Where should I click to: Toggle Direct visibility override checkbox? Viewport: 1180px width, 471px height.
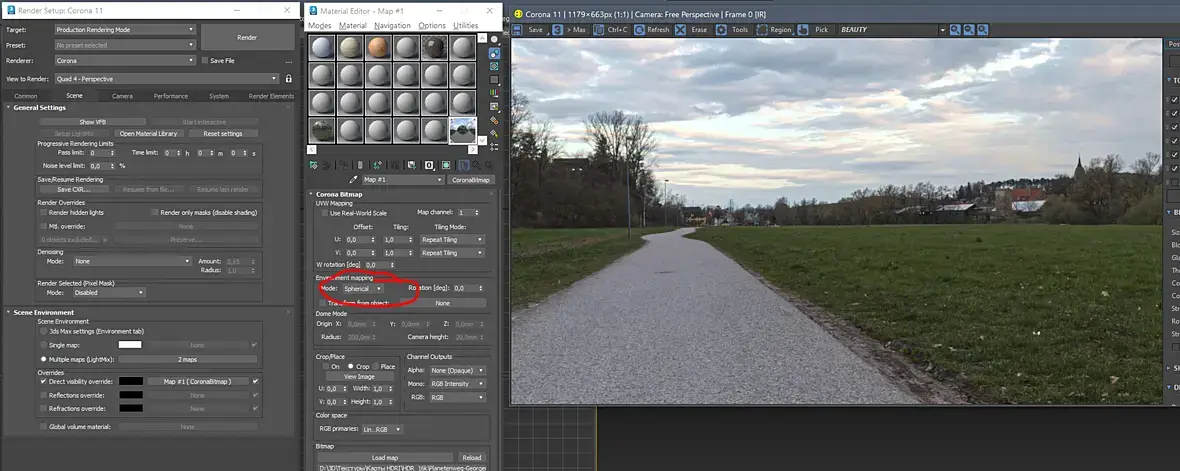pyautogui.click(x=43, y=381)
